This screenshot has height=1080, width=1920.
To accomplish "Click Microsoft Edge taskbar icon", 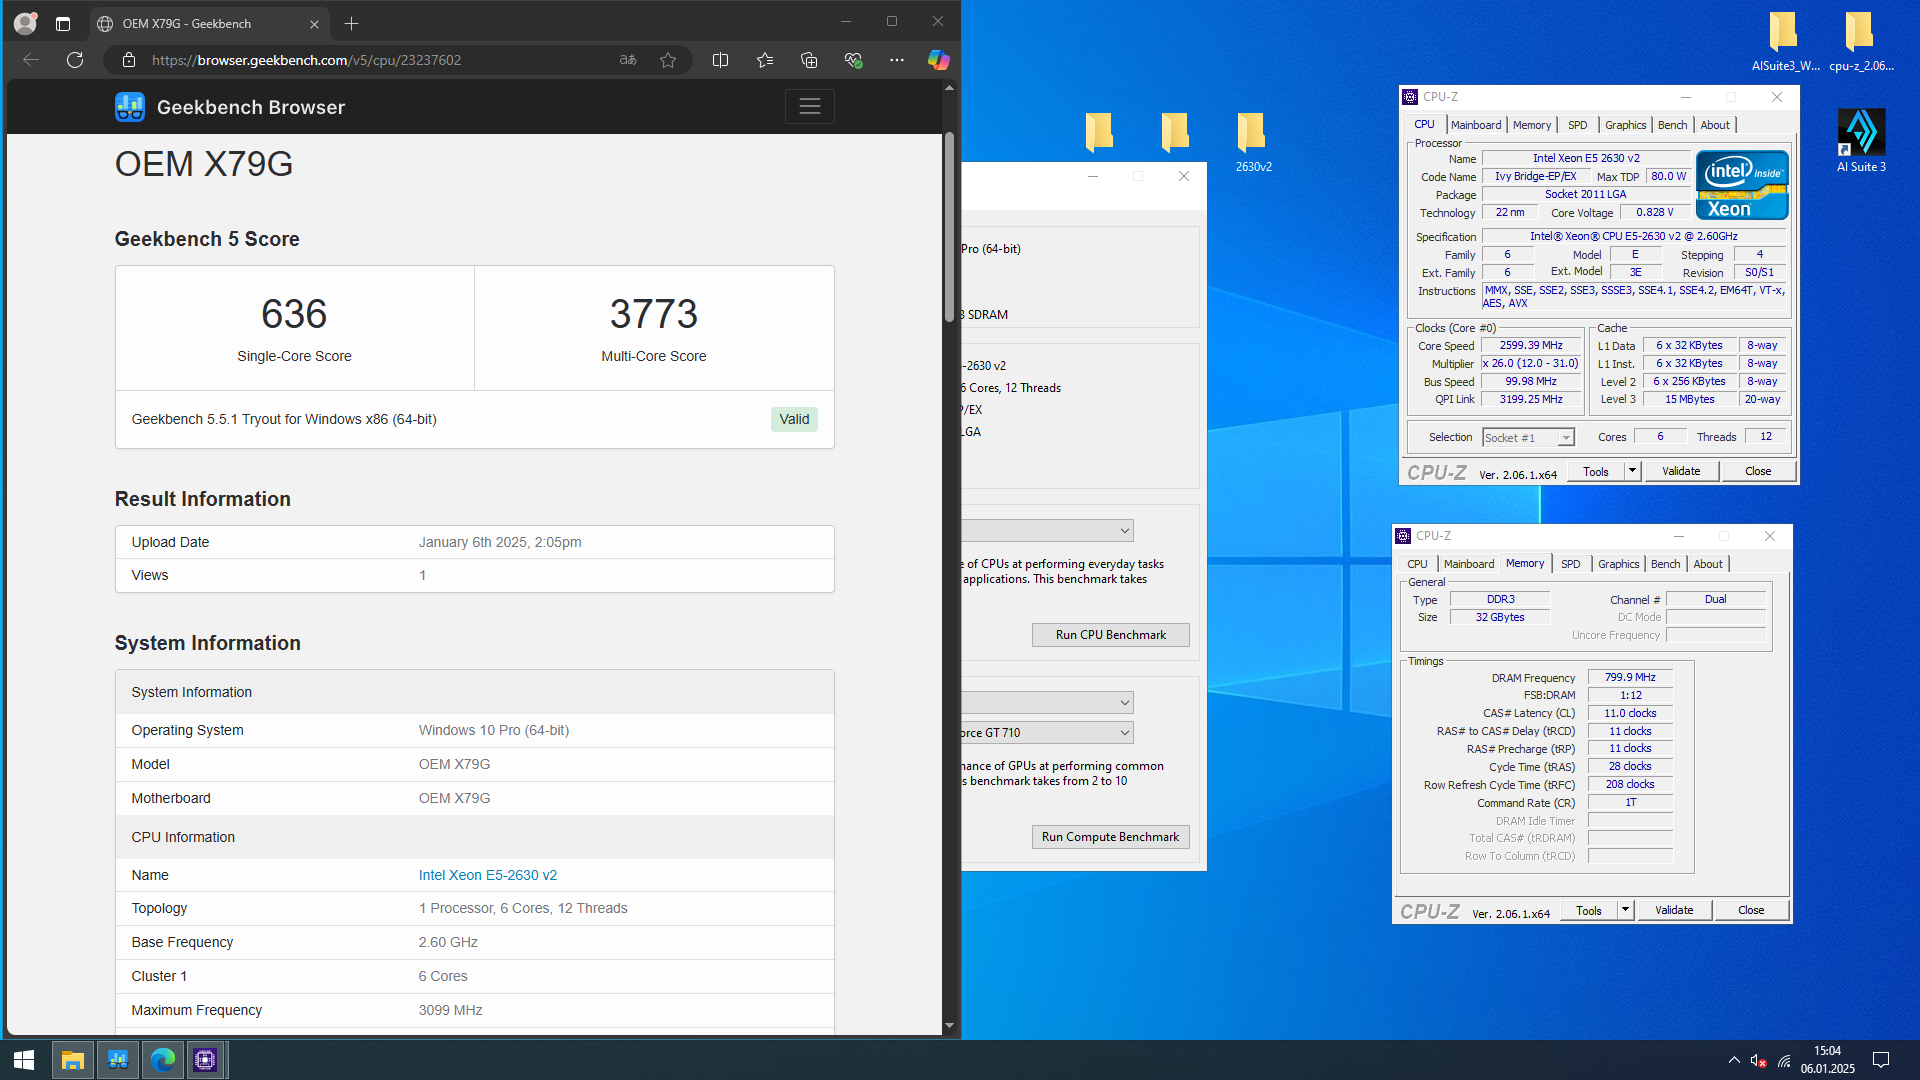I will coord(162,1060).
